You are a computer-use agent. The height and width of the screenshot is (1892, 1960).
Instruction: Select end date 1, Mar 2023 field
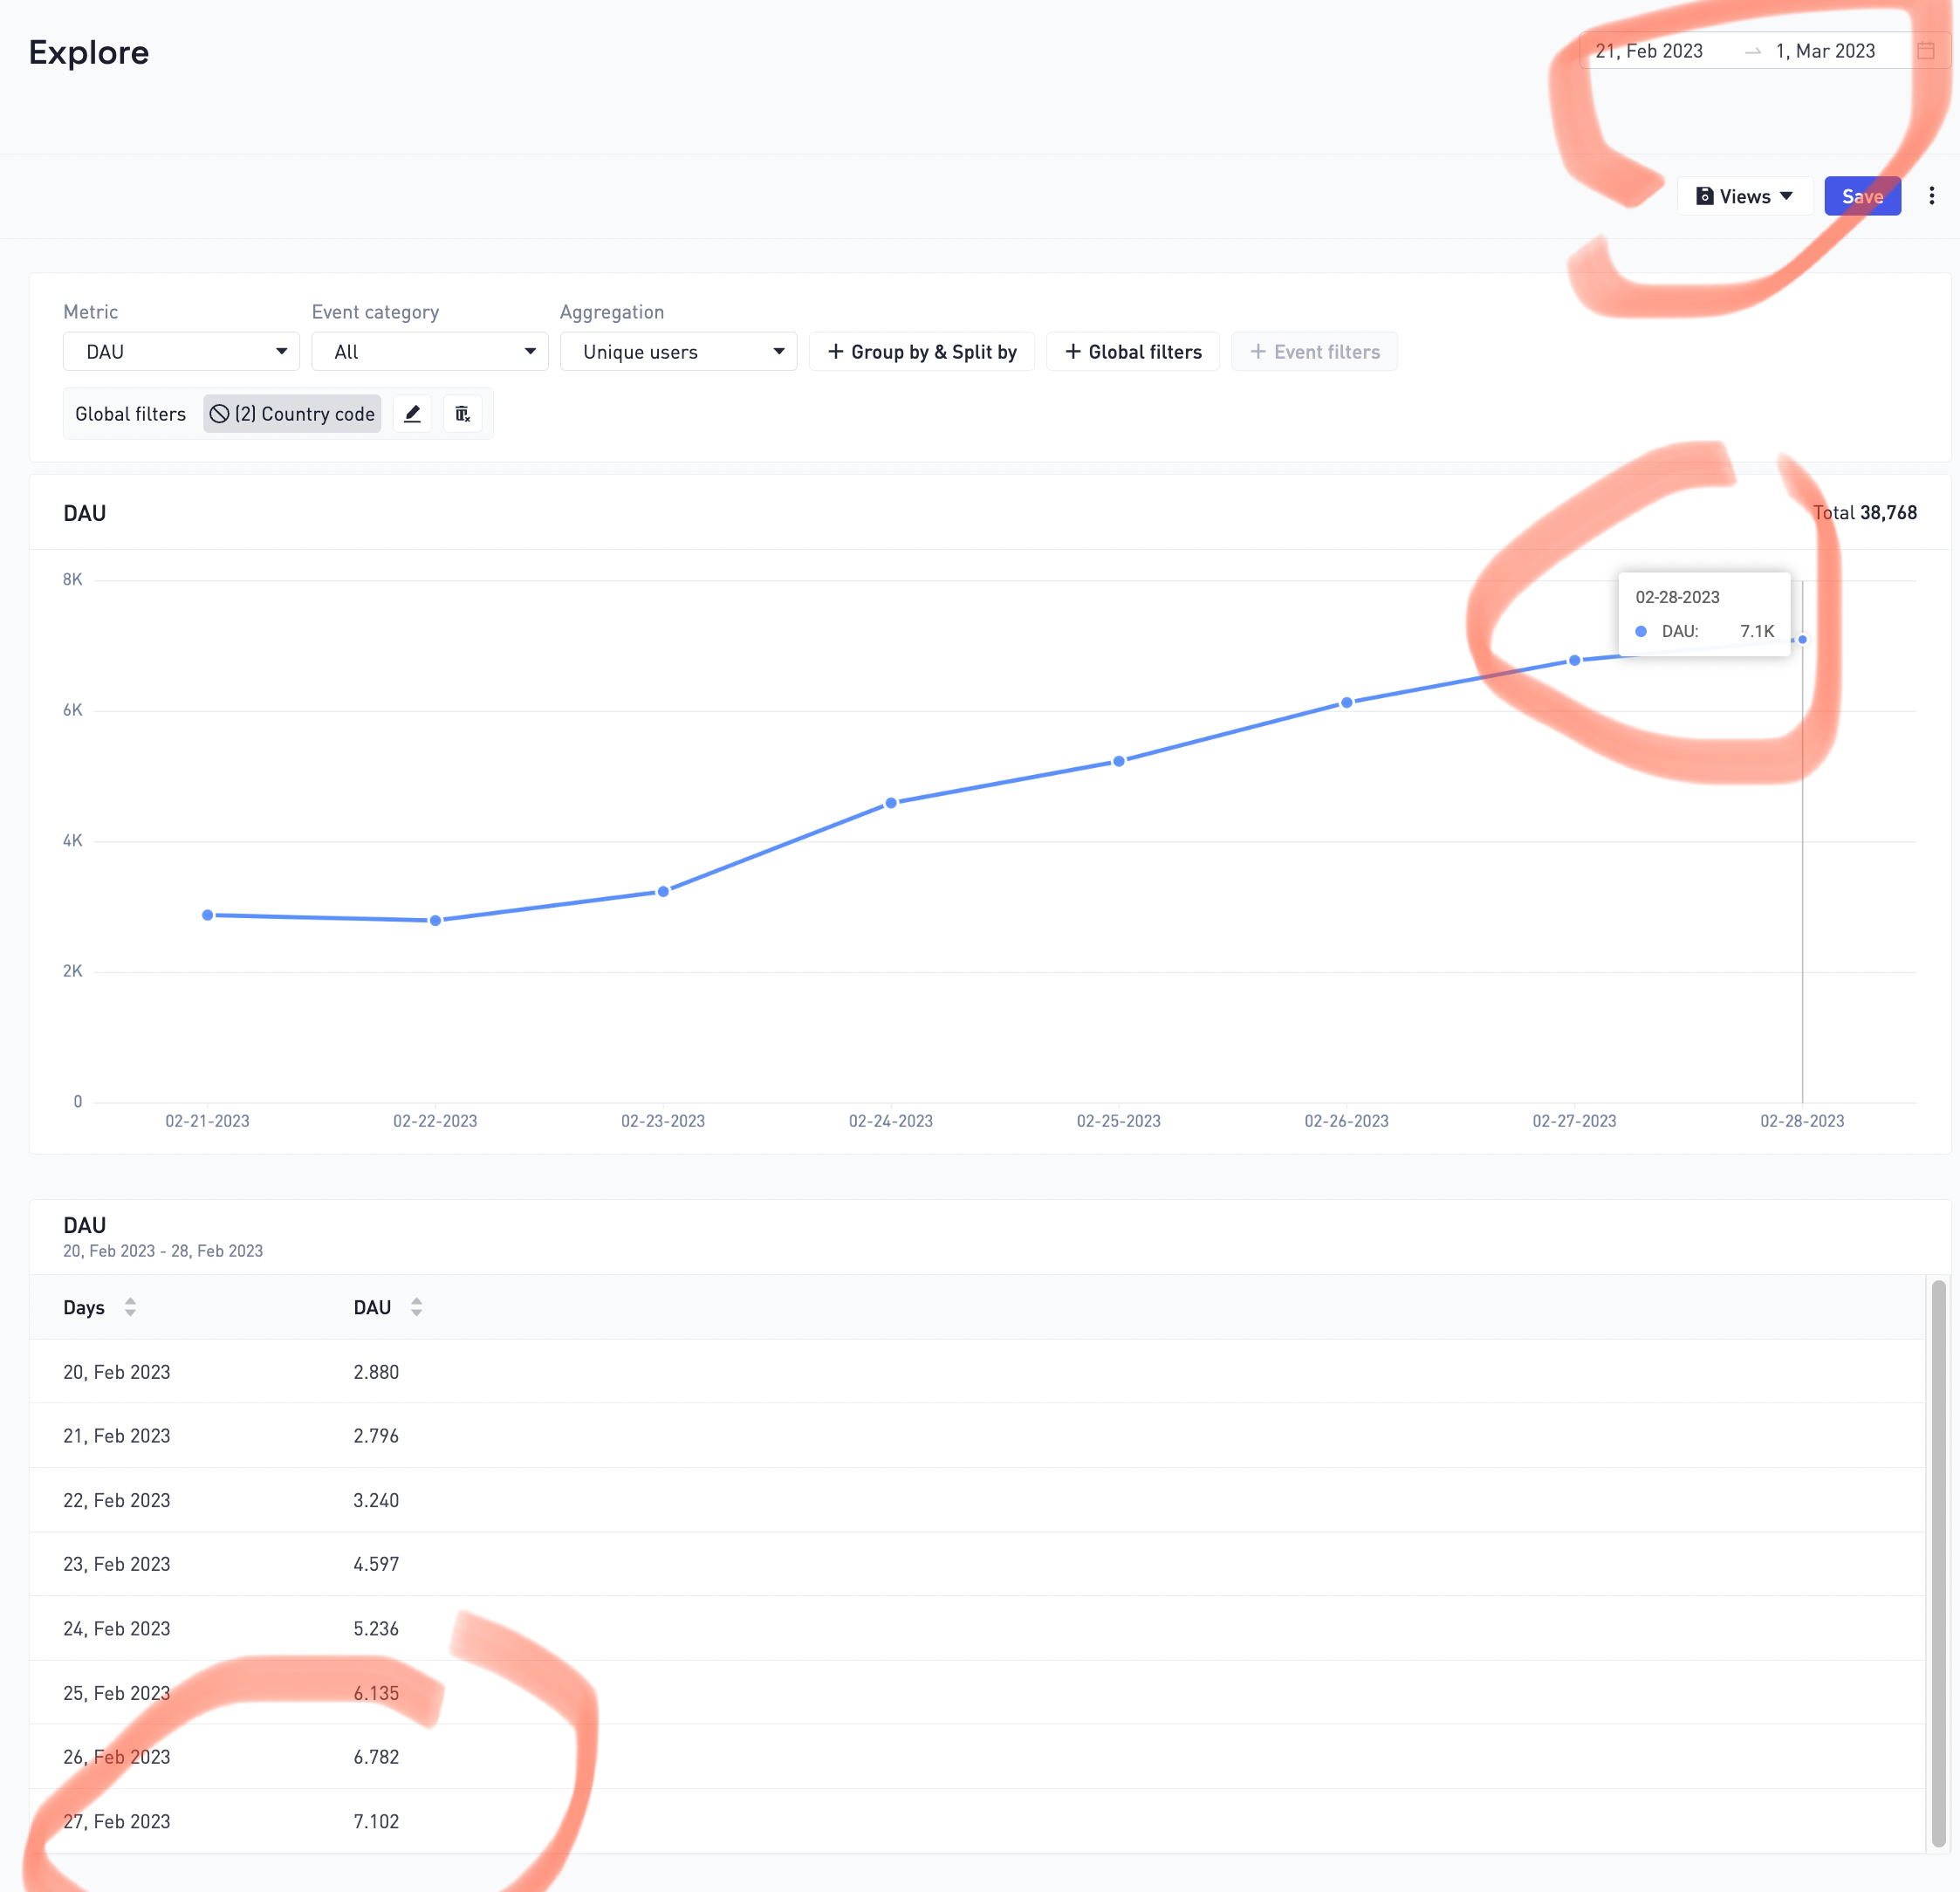pos(1825,51)
